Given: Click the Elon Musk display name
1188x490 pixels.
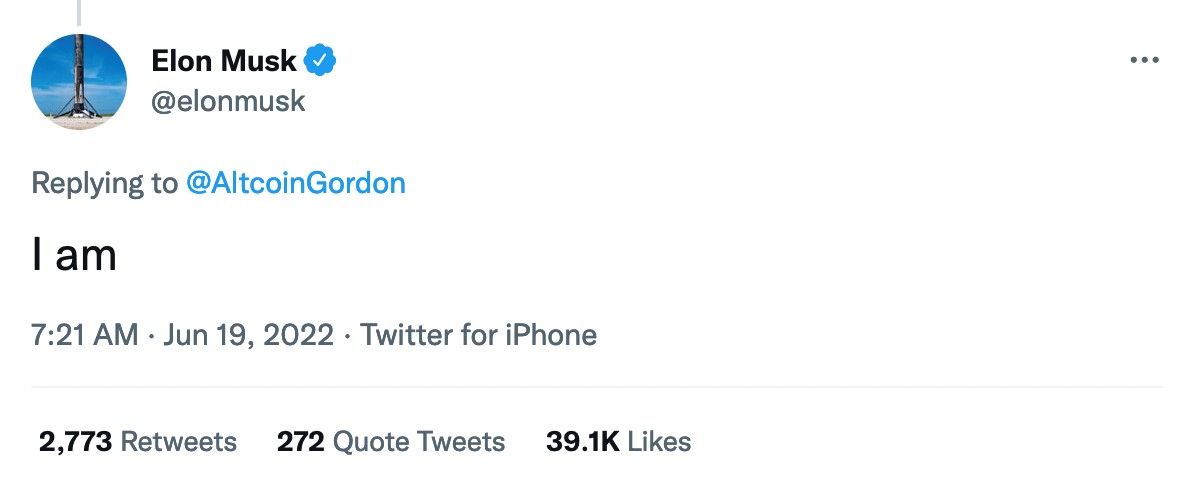Looking at the screenshot, I should 224,61.
